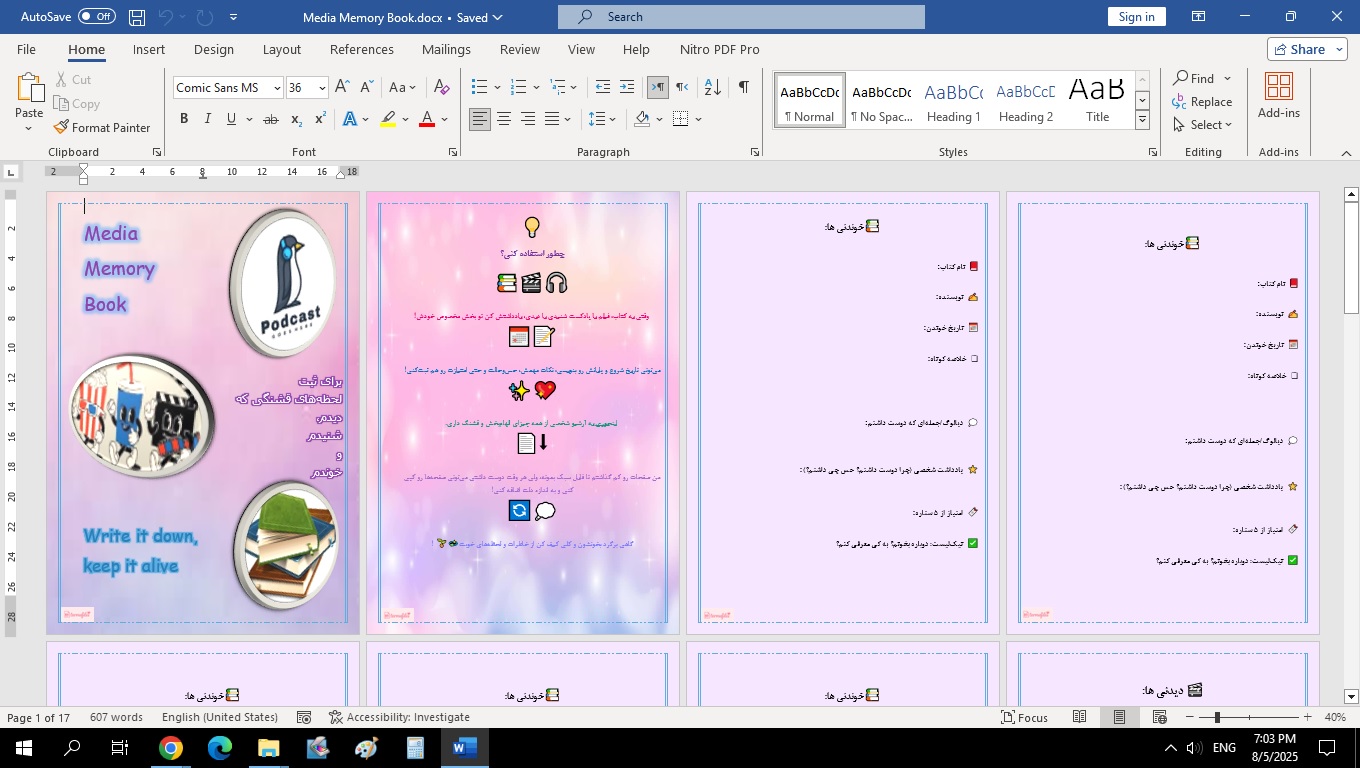Apply strikethrough formatting to text
Image resolution: width=1360 pixels, height=768 pixels.
click(270, 119)
